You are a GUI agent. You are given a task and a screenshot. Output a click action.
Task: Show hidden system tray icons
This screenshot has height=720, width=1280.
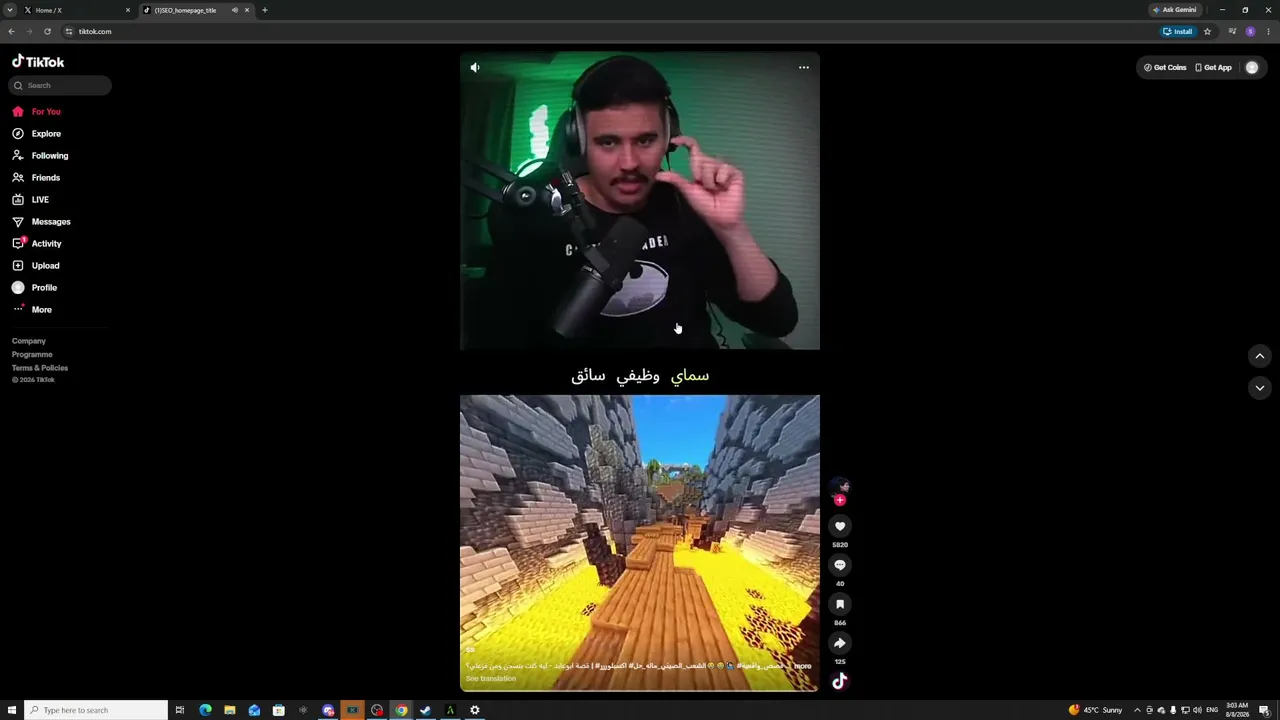[x=1137, y=710]
